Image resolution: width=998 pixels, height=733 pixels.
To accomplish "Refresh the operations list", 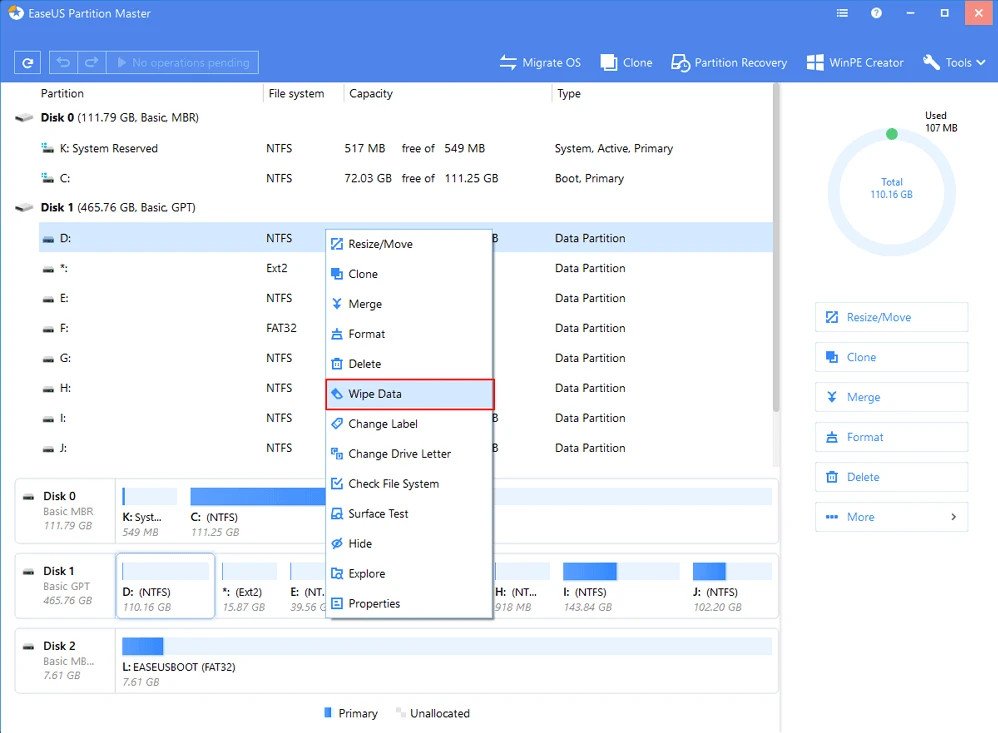I will click(27, 62).
